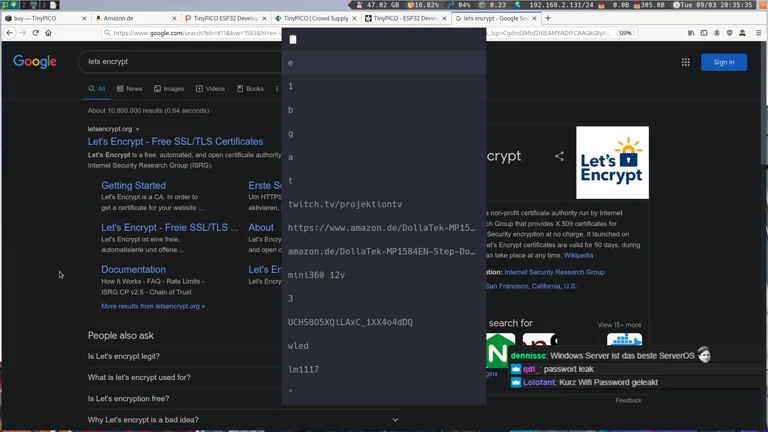Viewport: 768px width, 432px height.
Task: Close the Amazon.de tab
Action: tap(174, 18)
